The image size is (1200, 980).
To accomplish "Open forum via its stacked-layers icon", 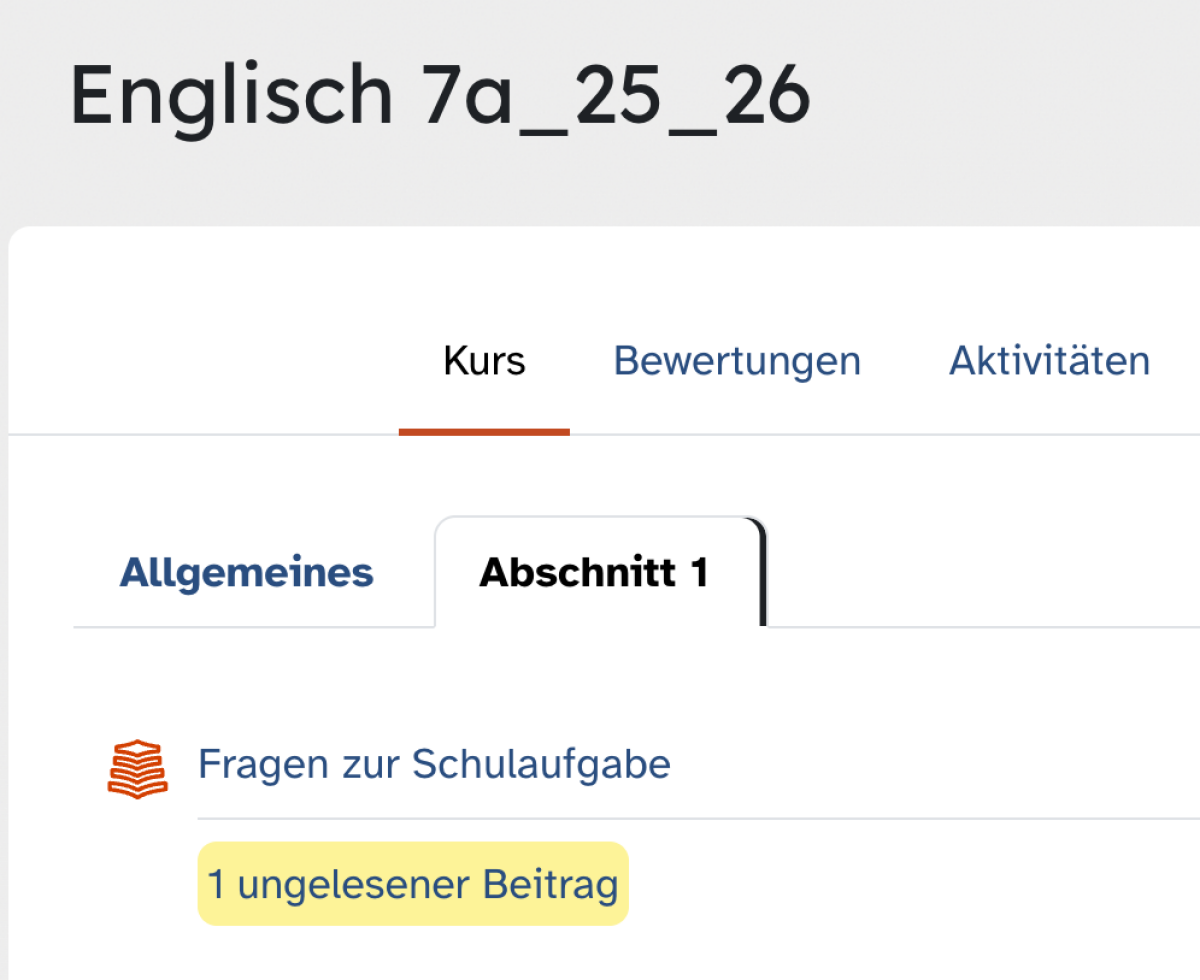I will (135, 768).
